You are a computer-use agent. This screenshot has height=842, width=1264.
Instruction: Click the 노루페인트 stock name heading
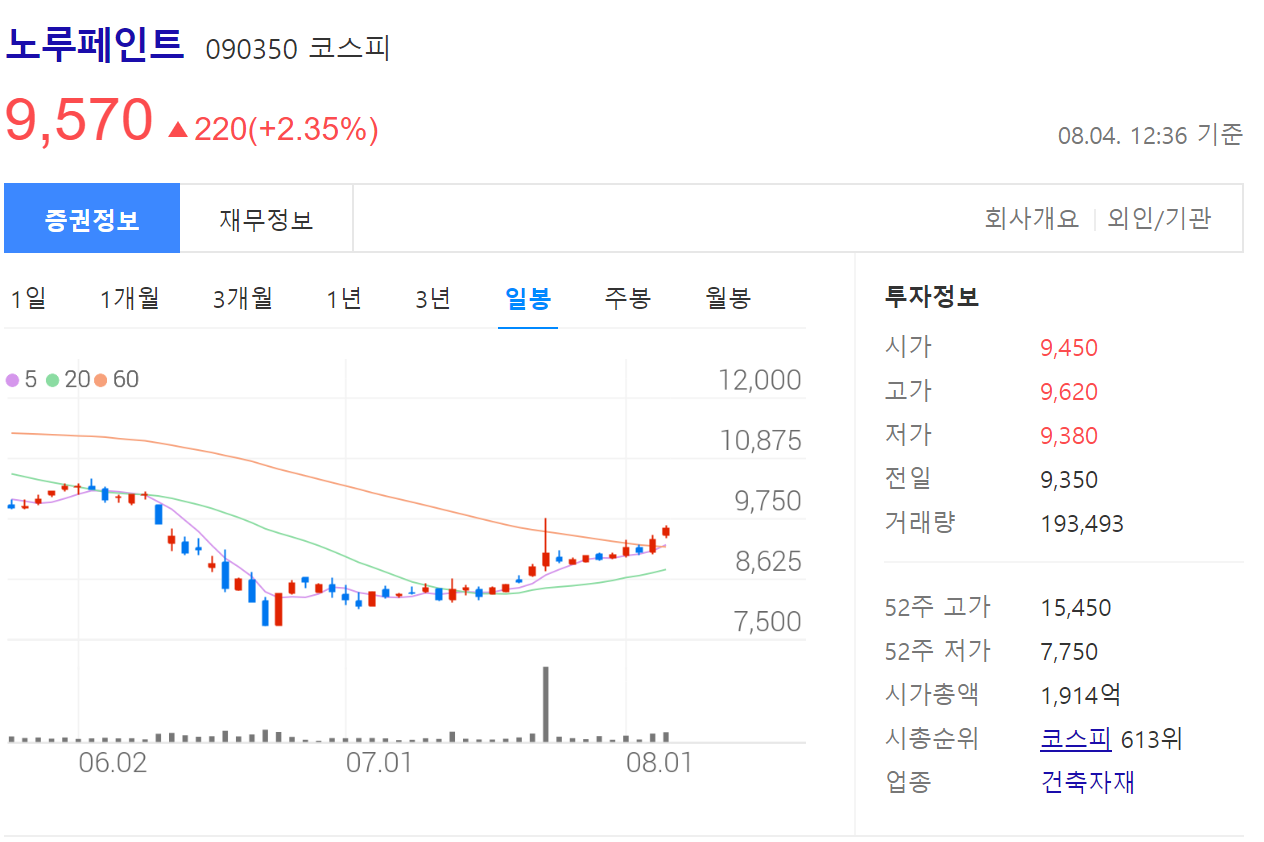[x=95, y=44]
